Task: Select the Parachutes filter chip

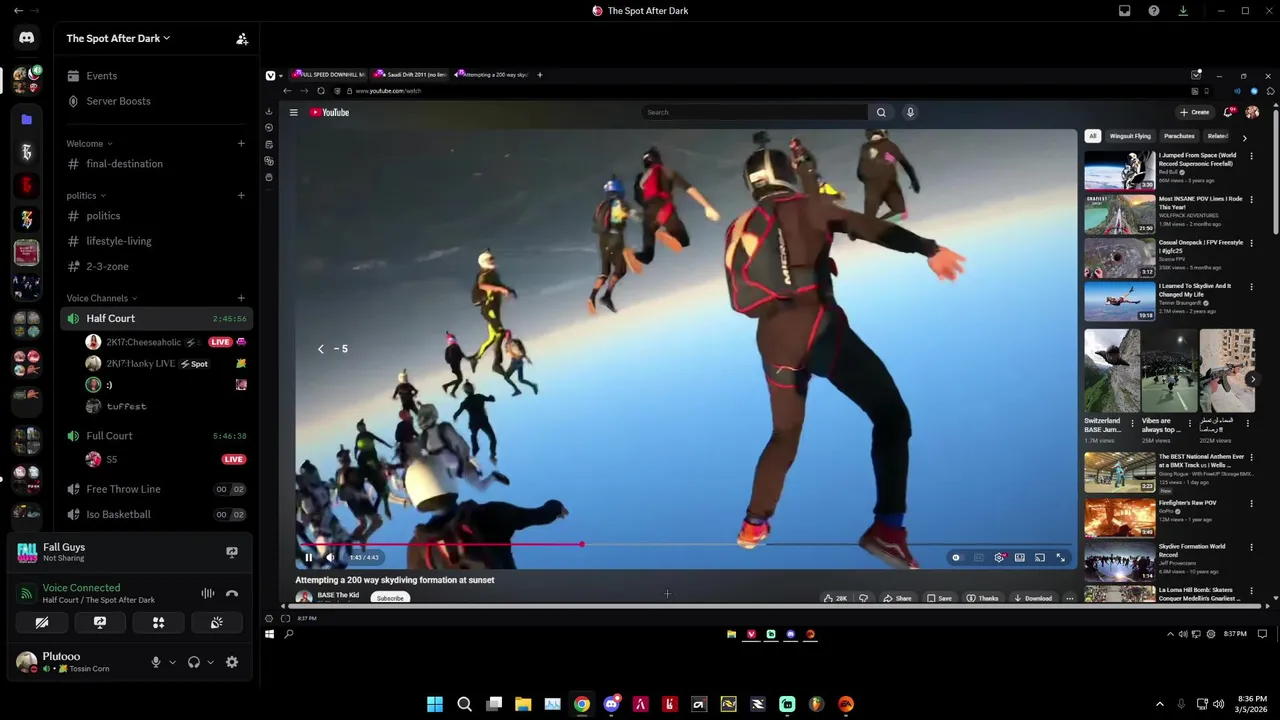Action: pyautogui.click(x=1179, y=136)
